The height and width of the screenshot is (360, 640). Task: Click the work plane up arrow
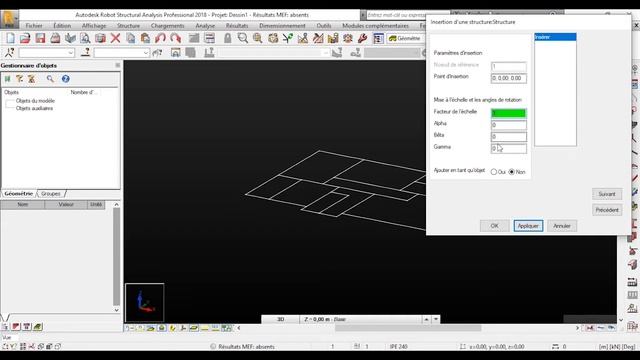click(426, 319)
